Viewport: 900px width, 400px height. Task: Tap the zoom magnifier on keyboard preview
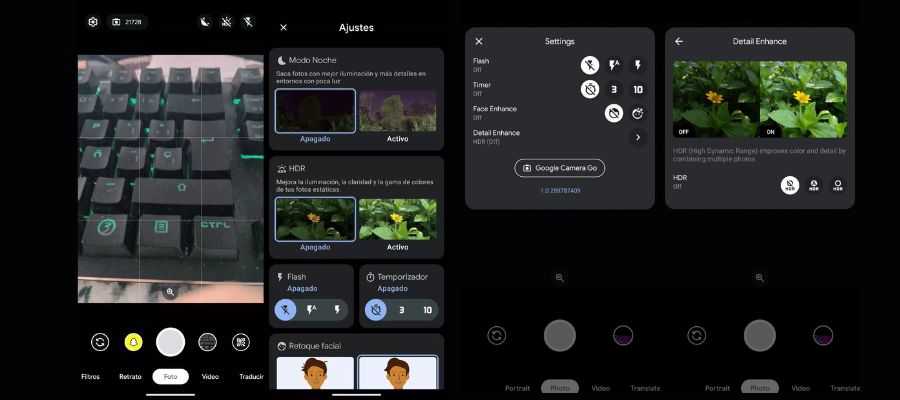[171, 292]
